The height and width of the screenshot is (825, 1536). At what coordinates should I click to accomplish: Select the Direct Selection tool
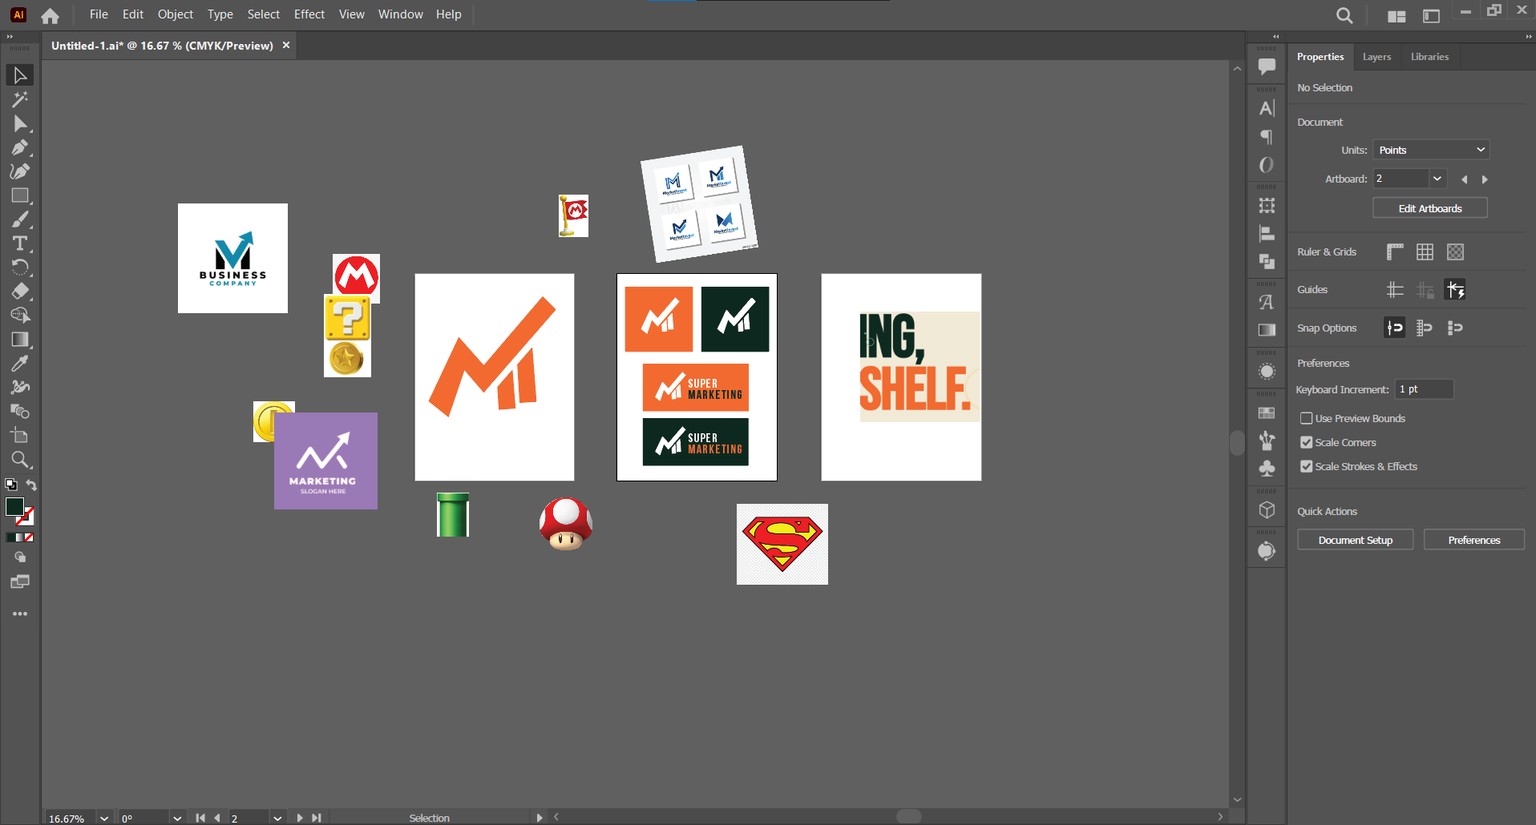coord(20,123)
